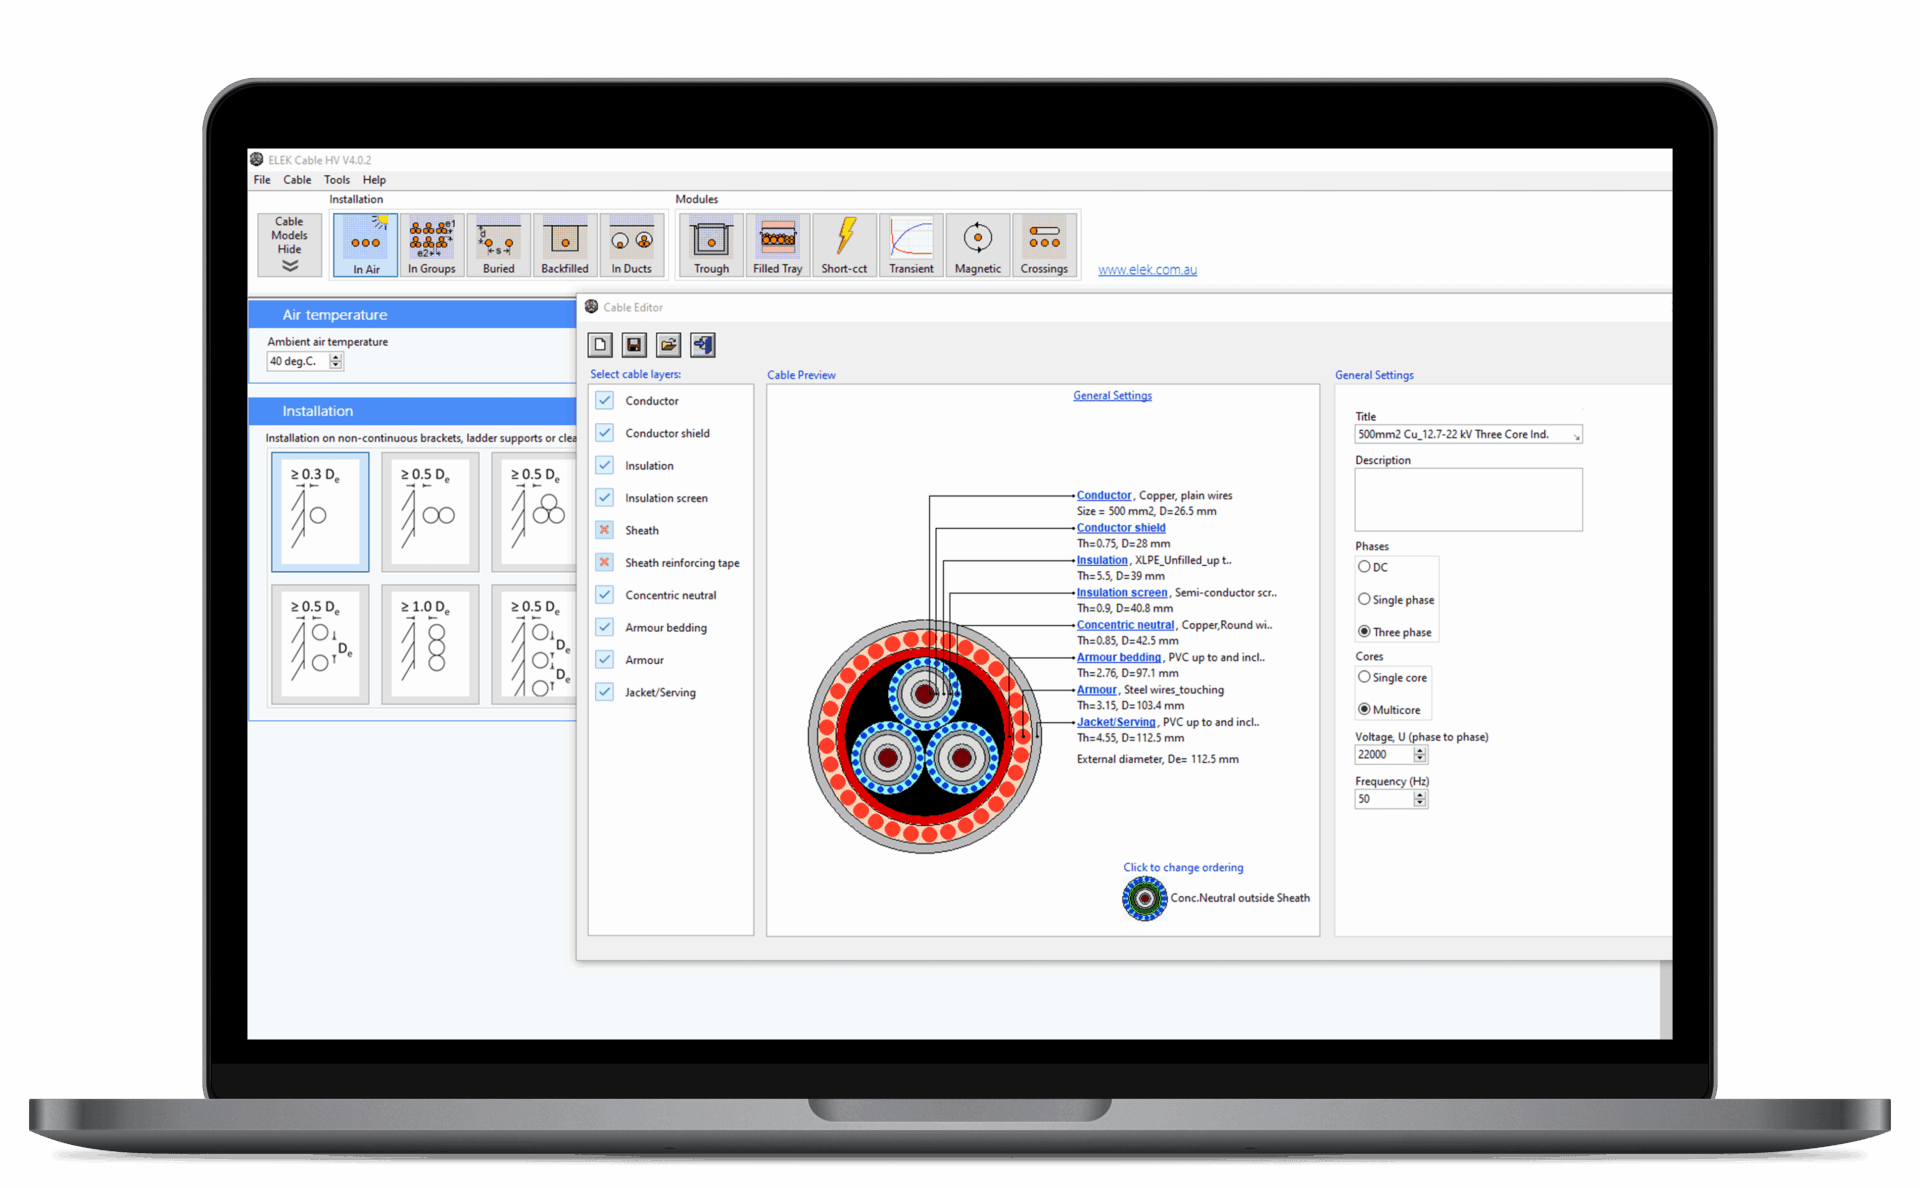The image size is (1920, 1188).
Task: Click 'Click to change ordering' link
Action: click(1183, 867)
